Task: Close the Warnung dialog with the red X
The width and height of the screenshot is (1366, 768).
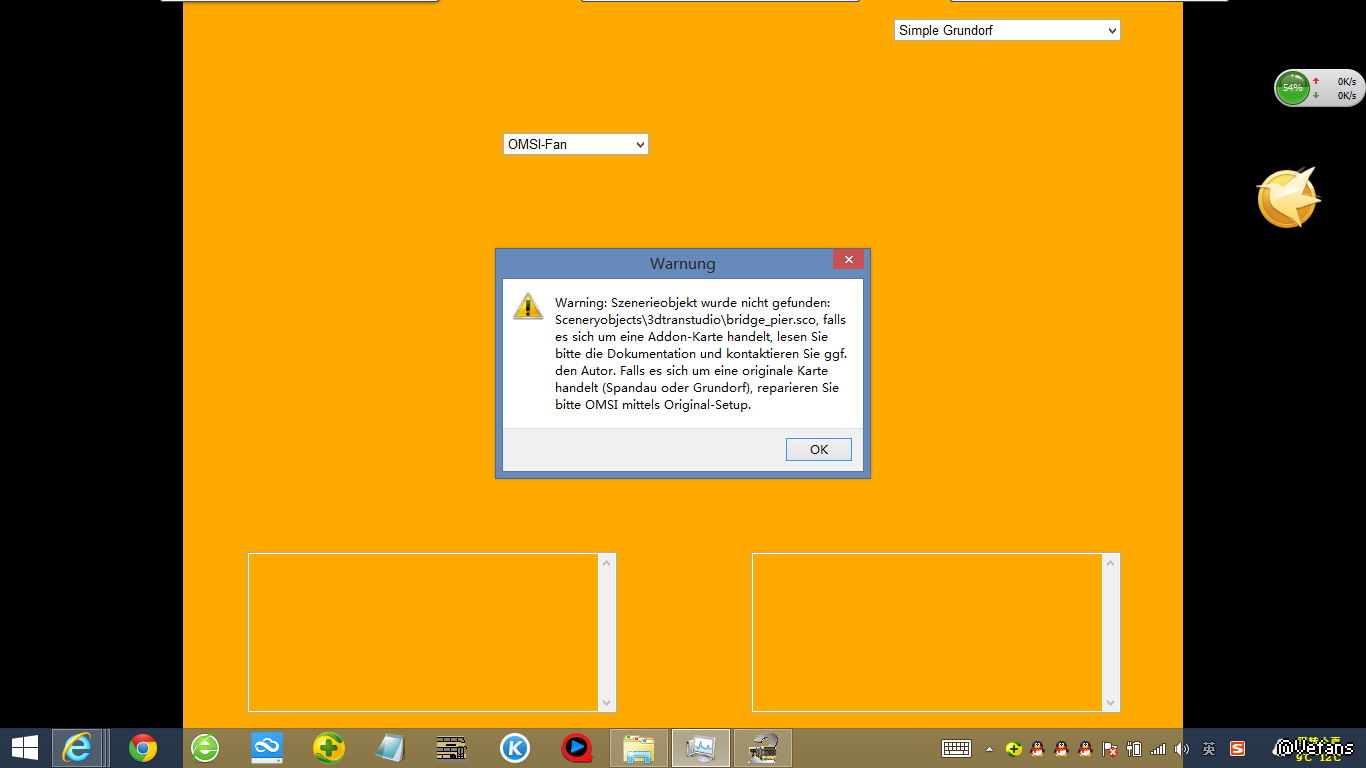Action: point(848,260)
